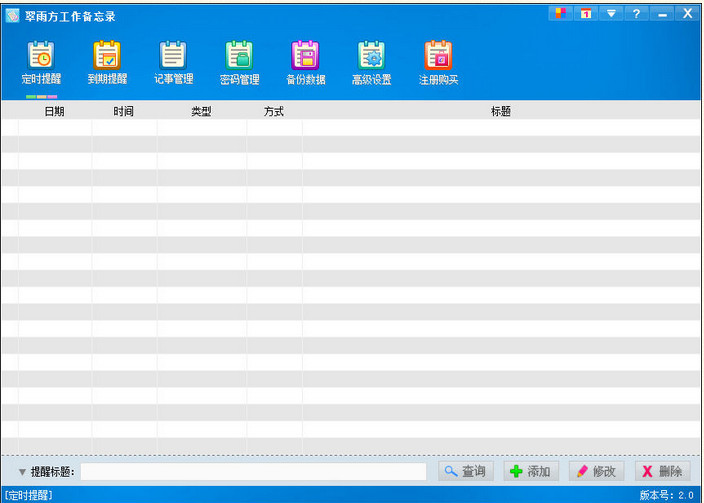704x503 pixels.
Task: Minimize the 翠雨方工作备忘录 window
Action: (662, 13)
